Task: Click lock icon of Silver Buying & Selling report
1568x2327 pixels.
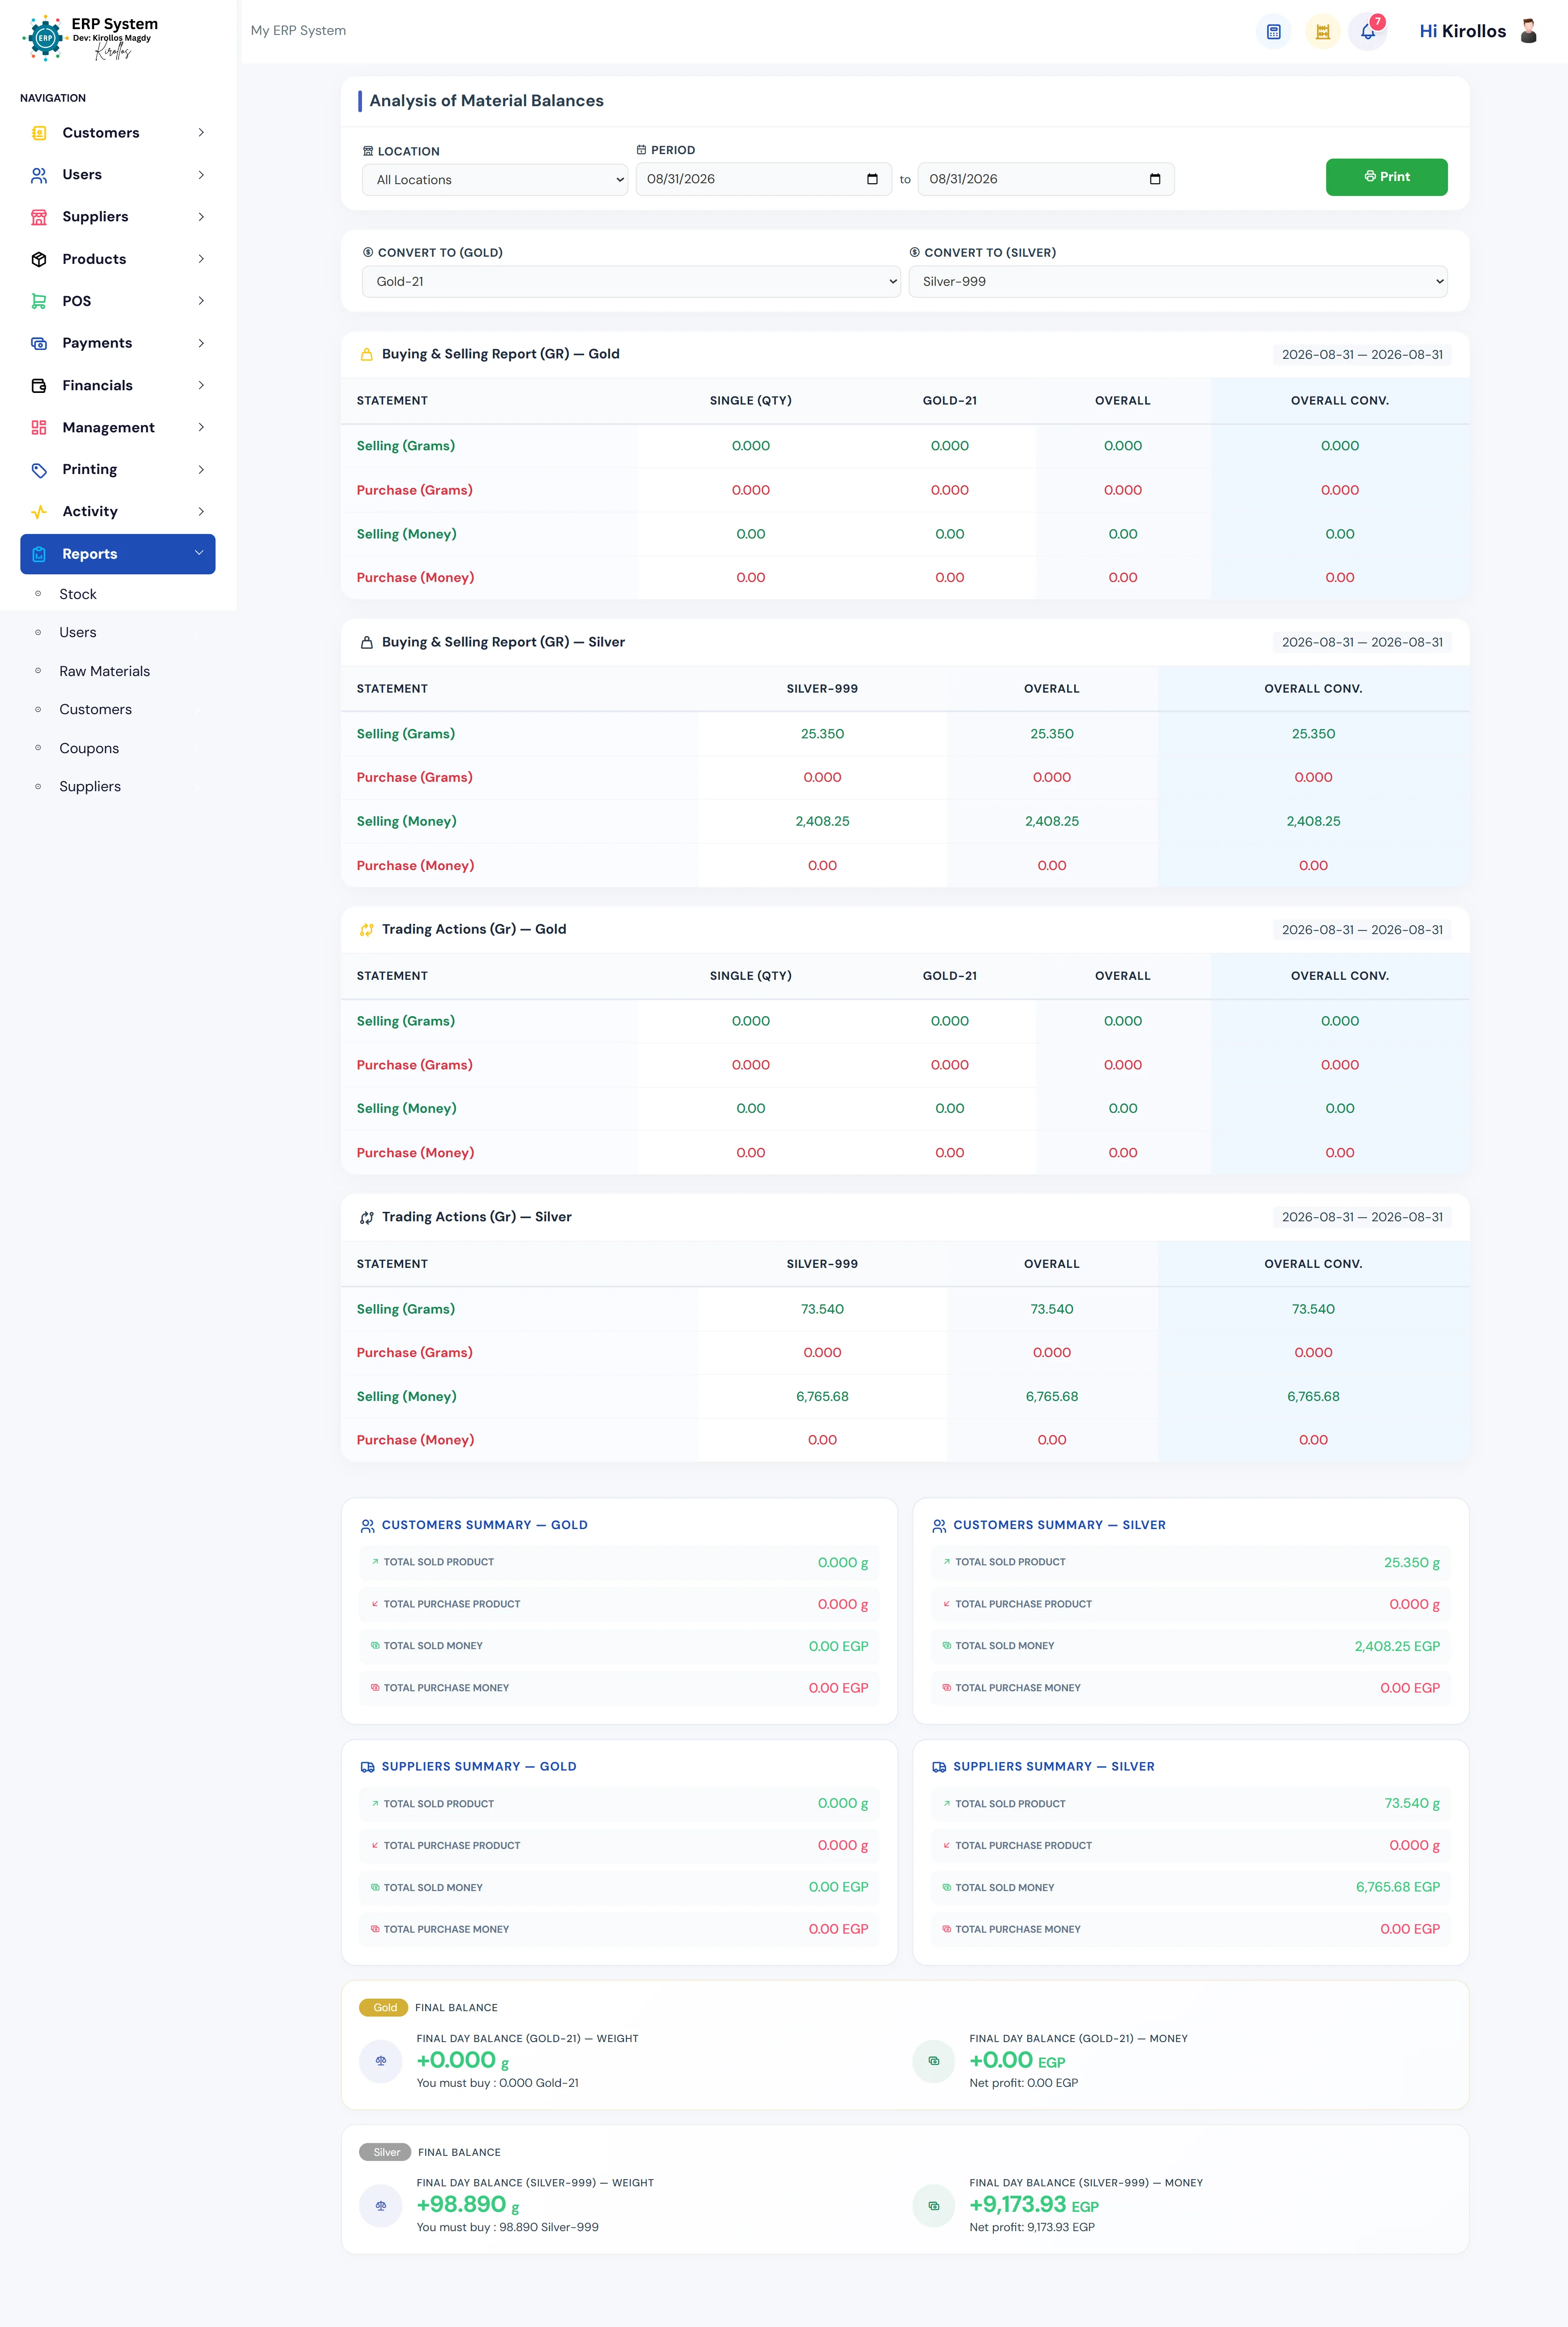Action: (367, 642)
